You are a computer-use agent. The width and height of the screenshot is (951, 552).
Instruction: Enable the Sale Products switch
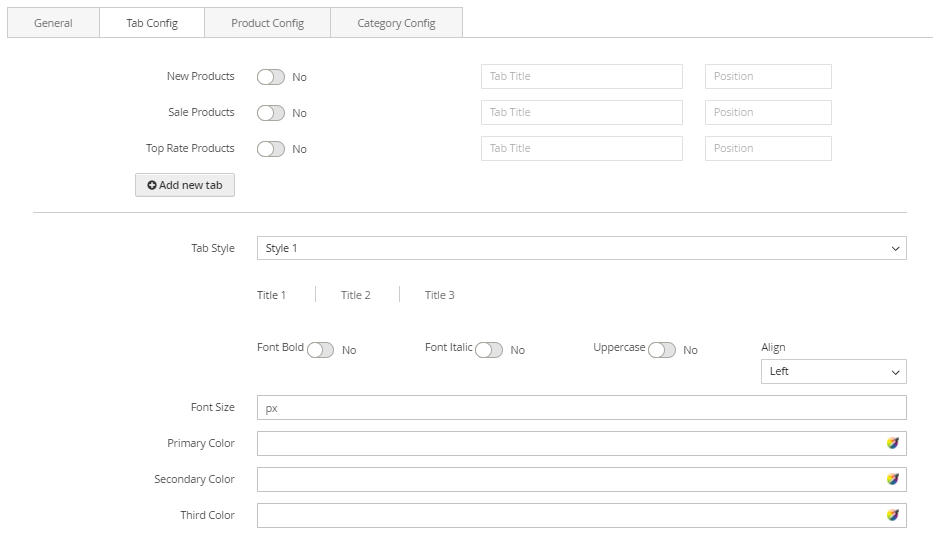270,113
